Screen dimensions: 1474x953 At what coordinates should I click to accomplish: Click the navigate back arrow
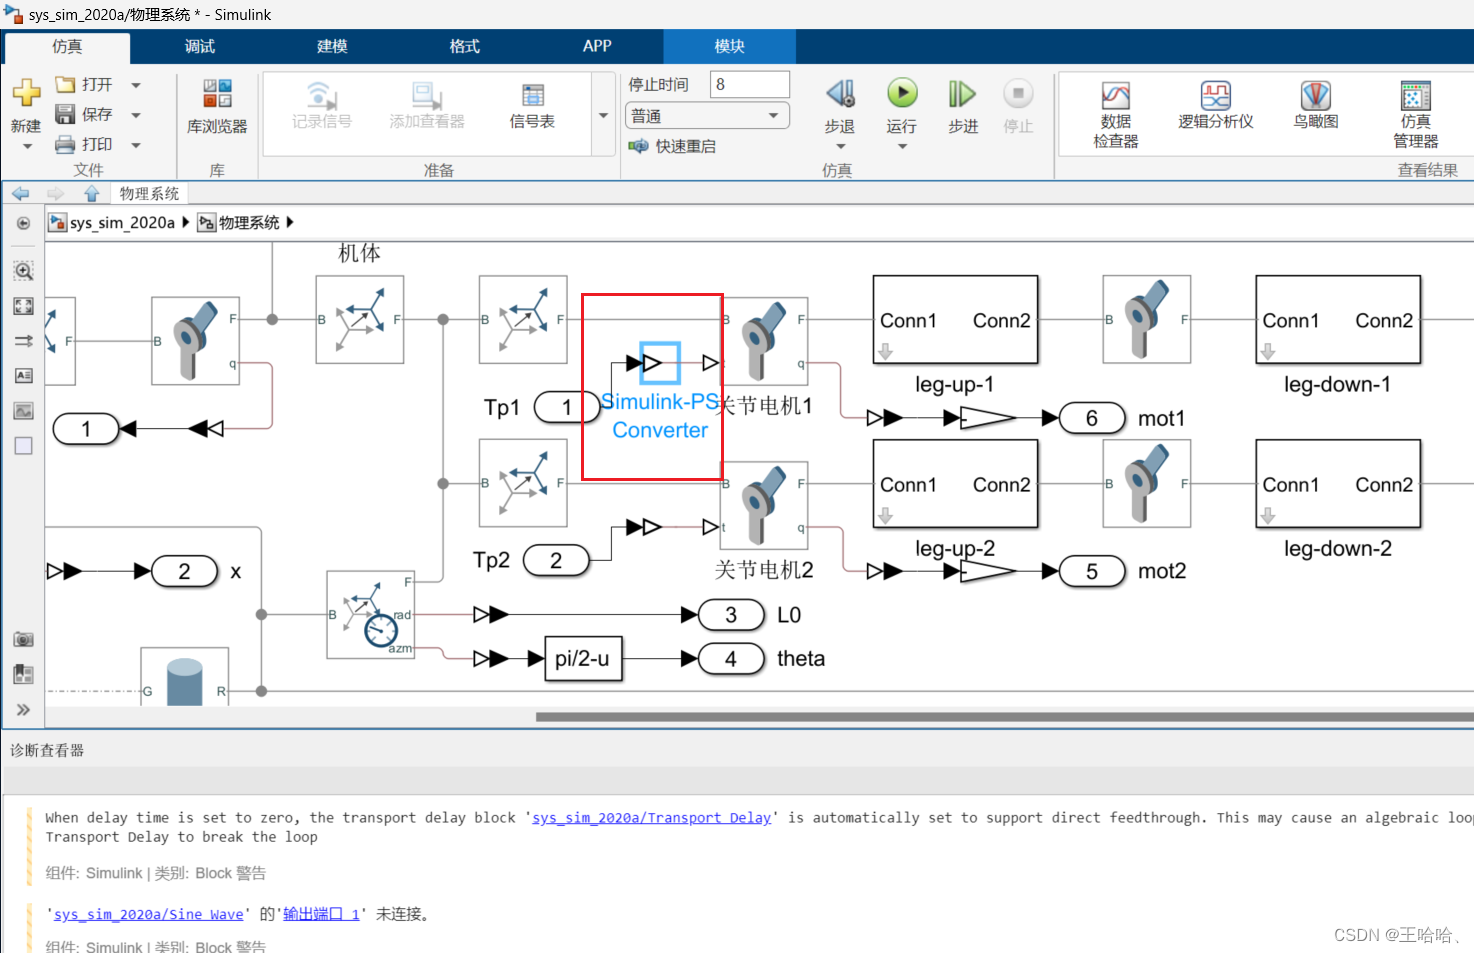coord(21,193)
